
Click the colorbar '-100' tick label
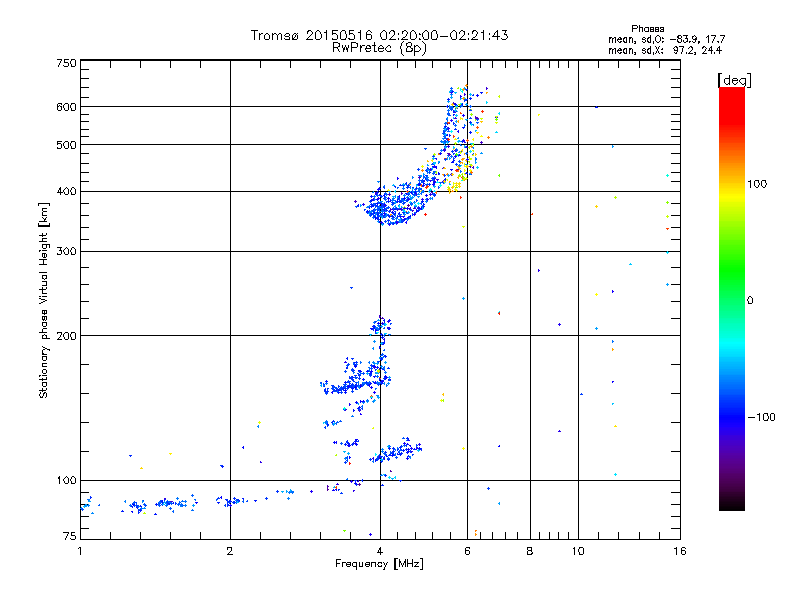point(762,417)
